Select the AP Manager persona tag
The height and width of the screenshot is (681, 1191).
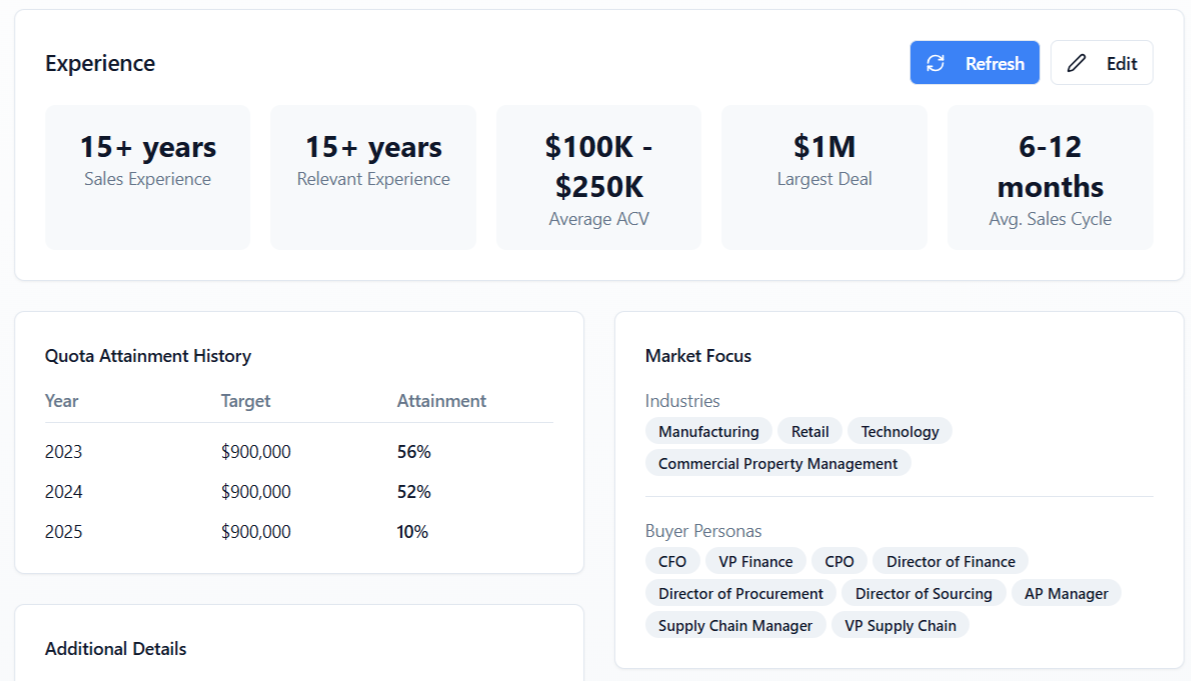(1066, 593)
